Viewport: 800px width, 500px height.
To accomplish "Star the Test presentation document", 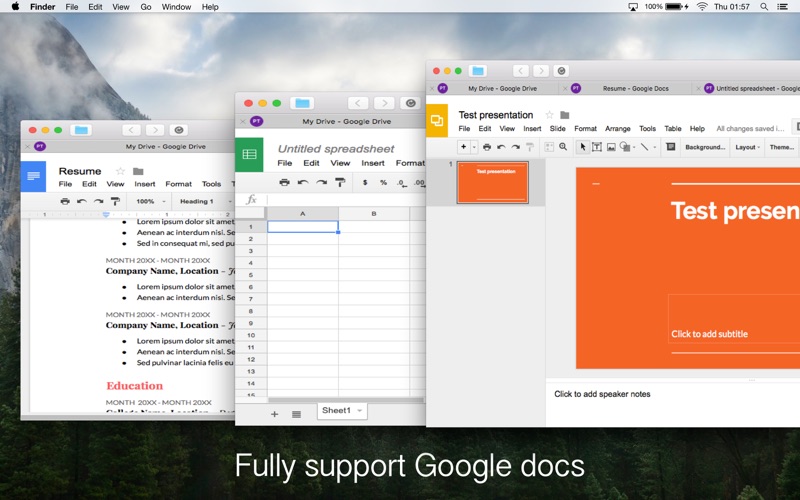I will (x=549, y=115).
